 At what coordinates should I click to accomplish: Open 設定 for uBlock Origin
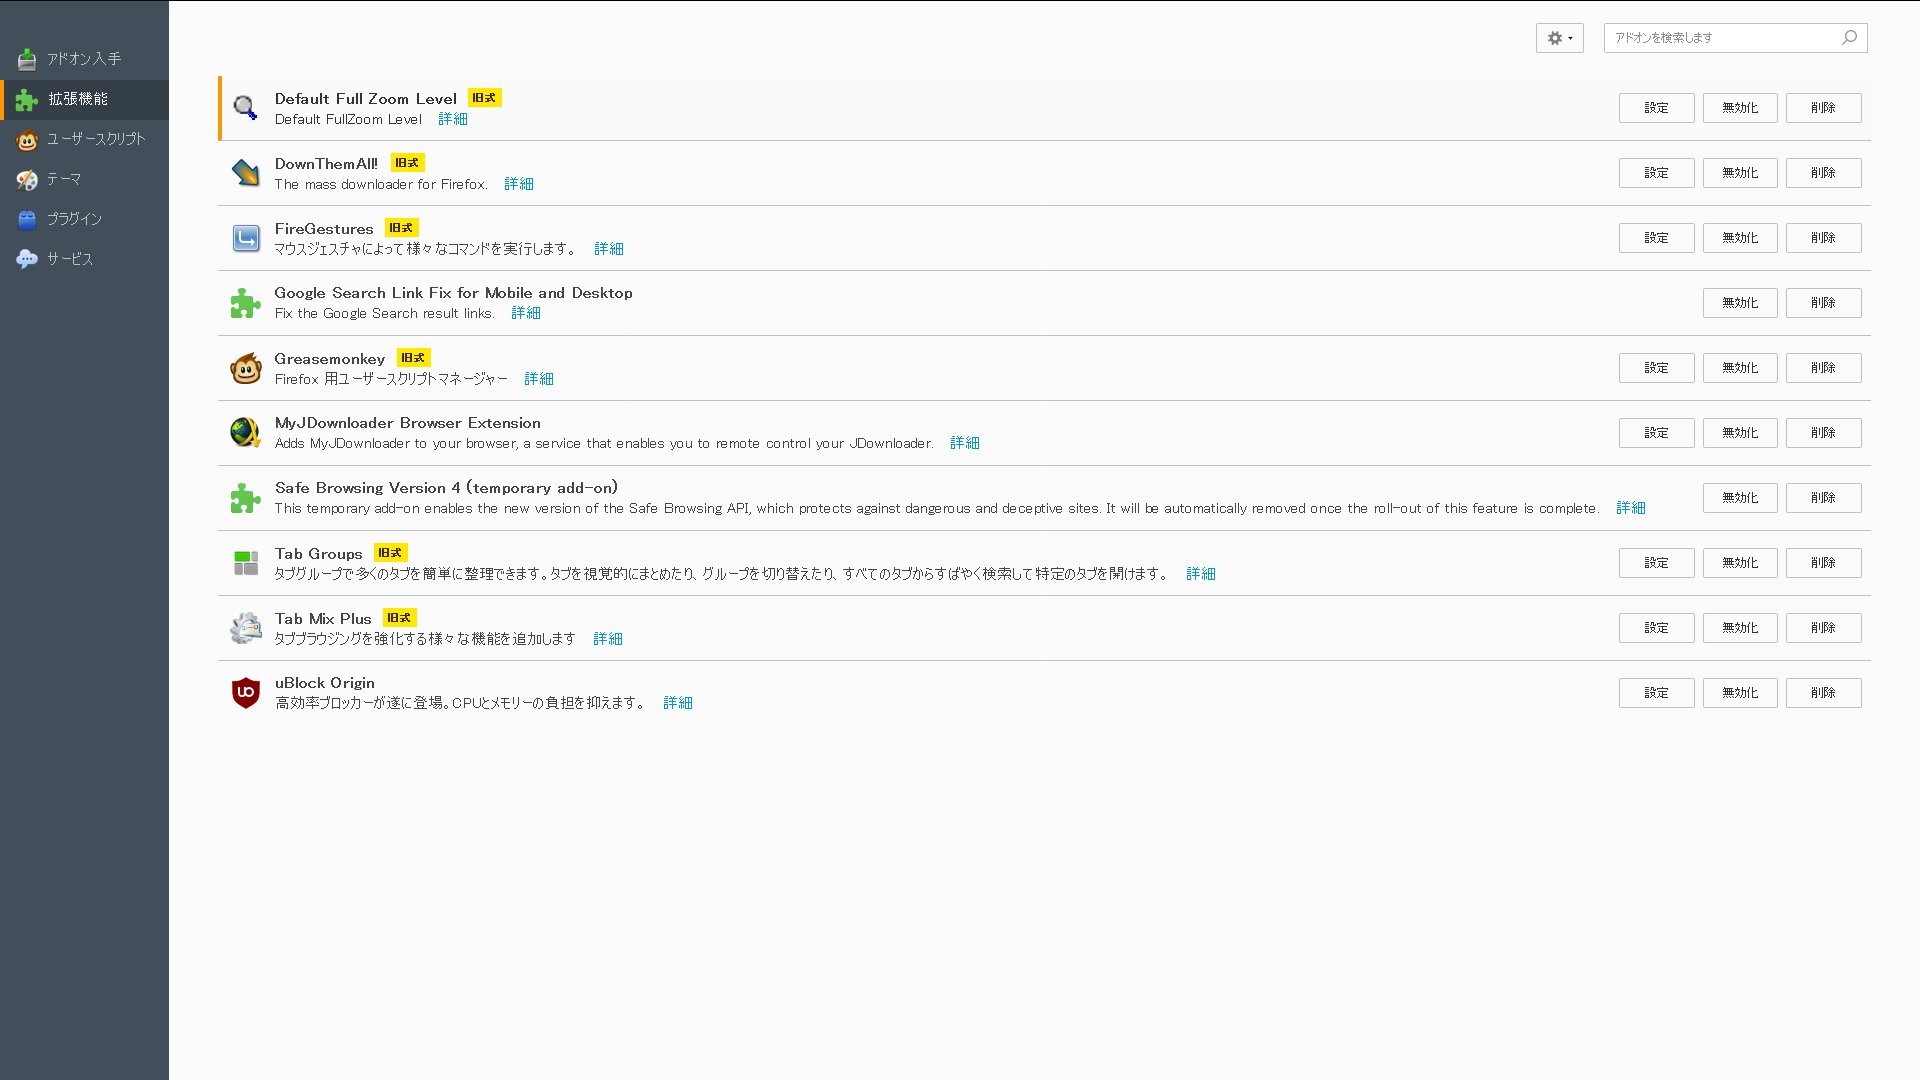1656,693
